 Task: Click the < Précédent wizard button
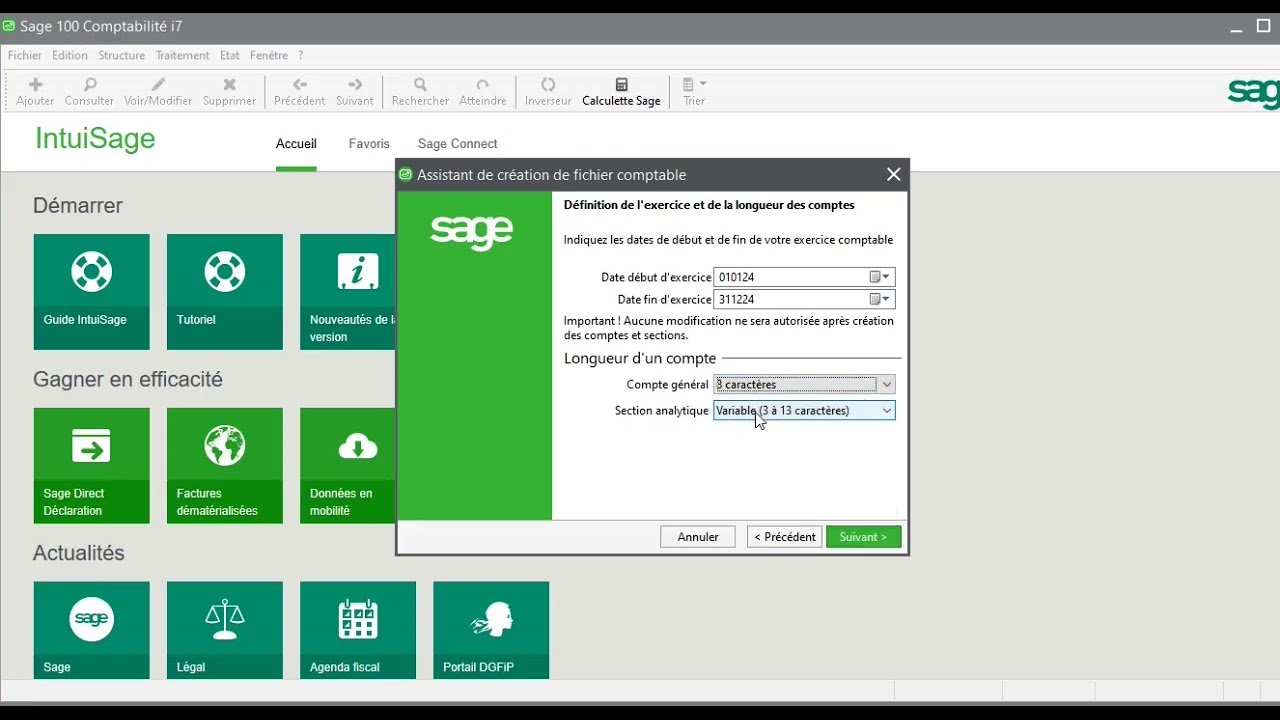tap(785, 537)
